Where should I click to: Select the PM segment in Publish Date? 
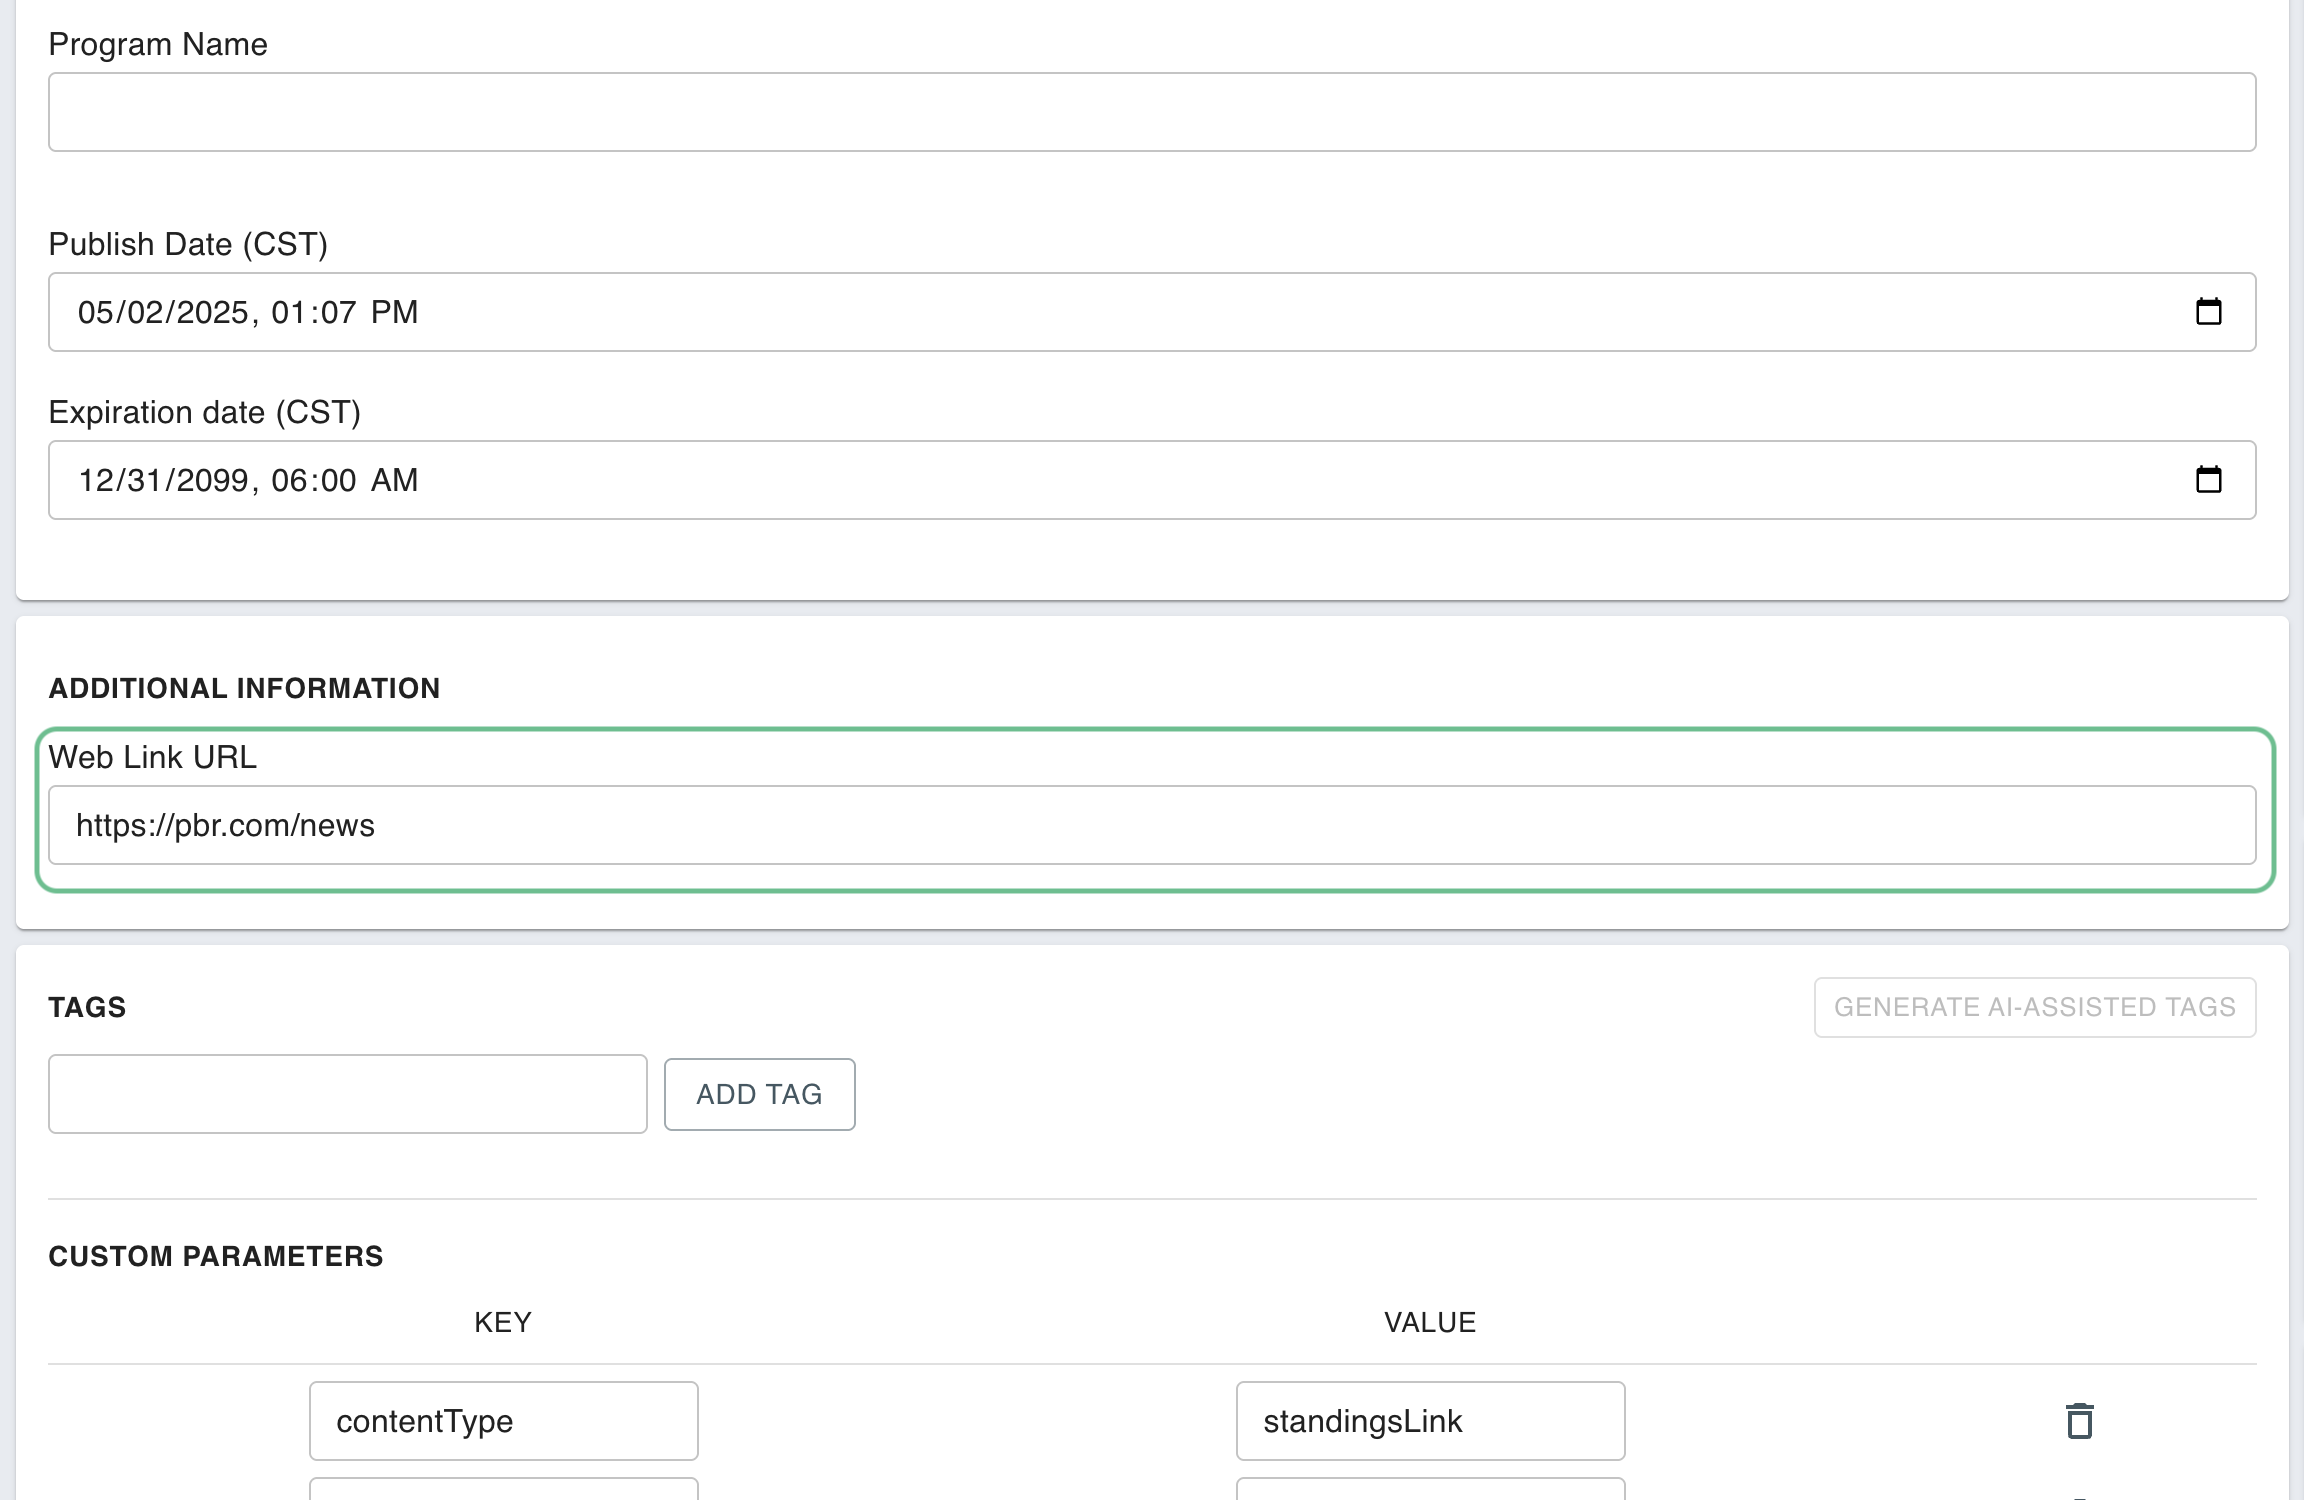394,312
